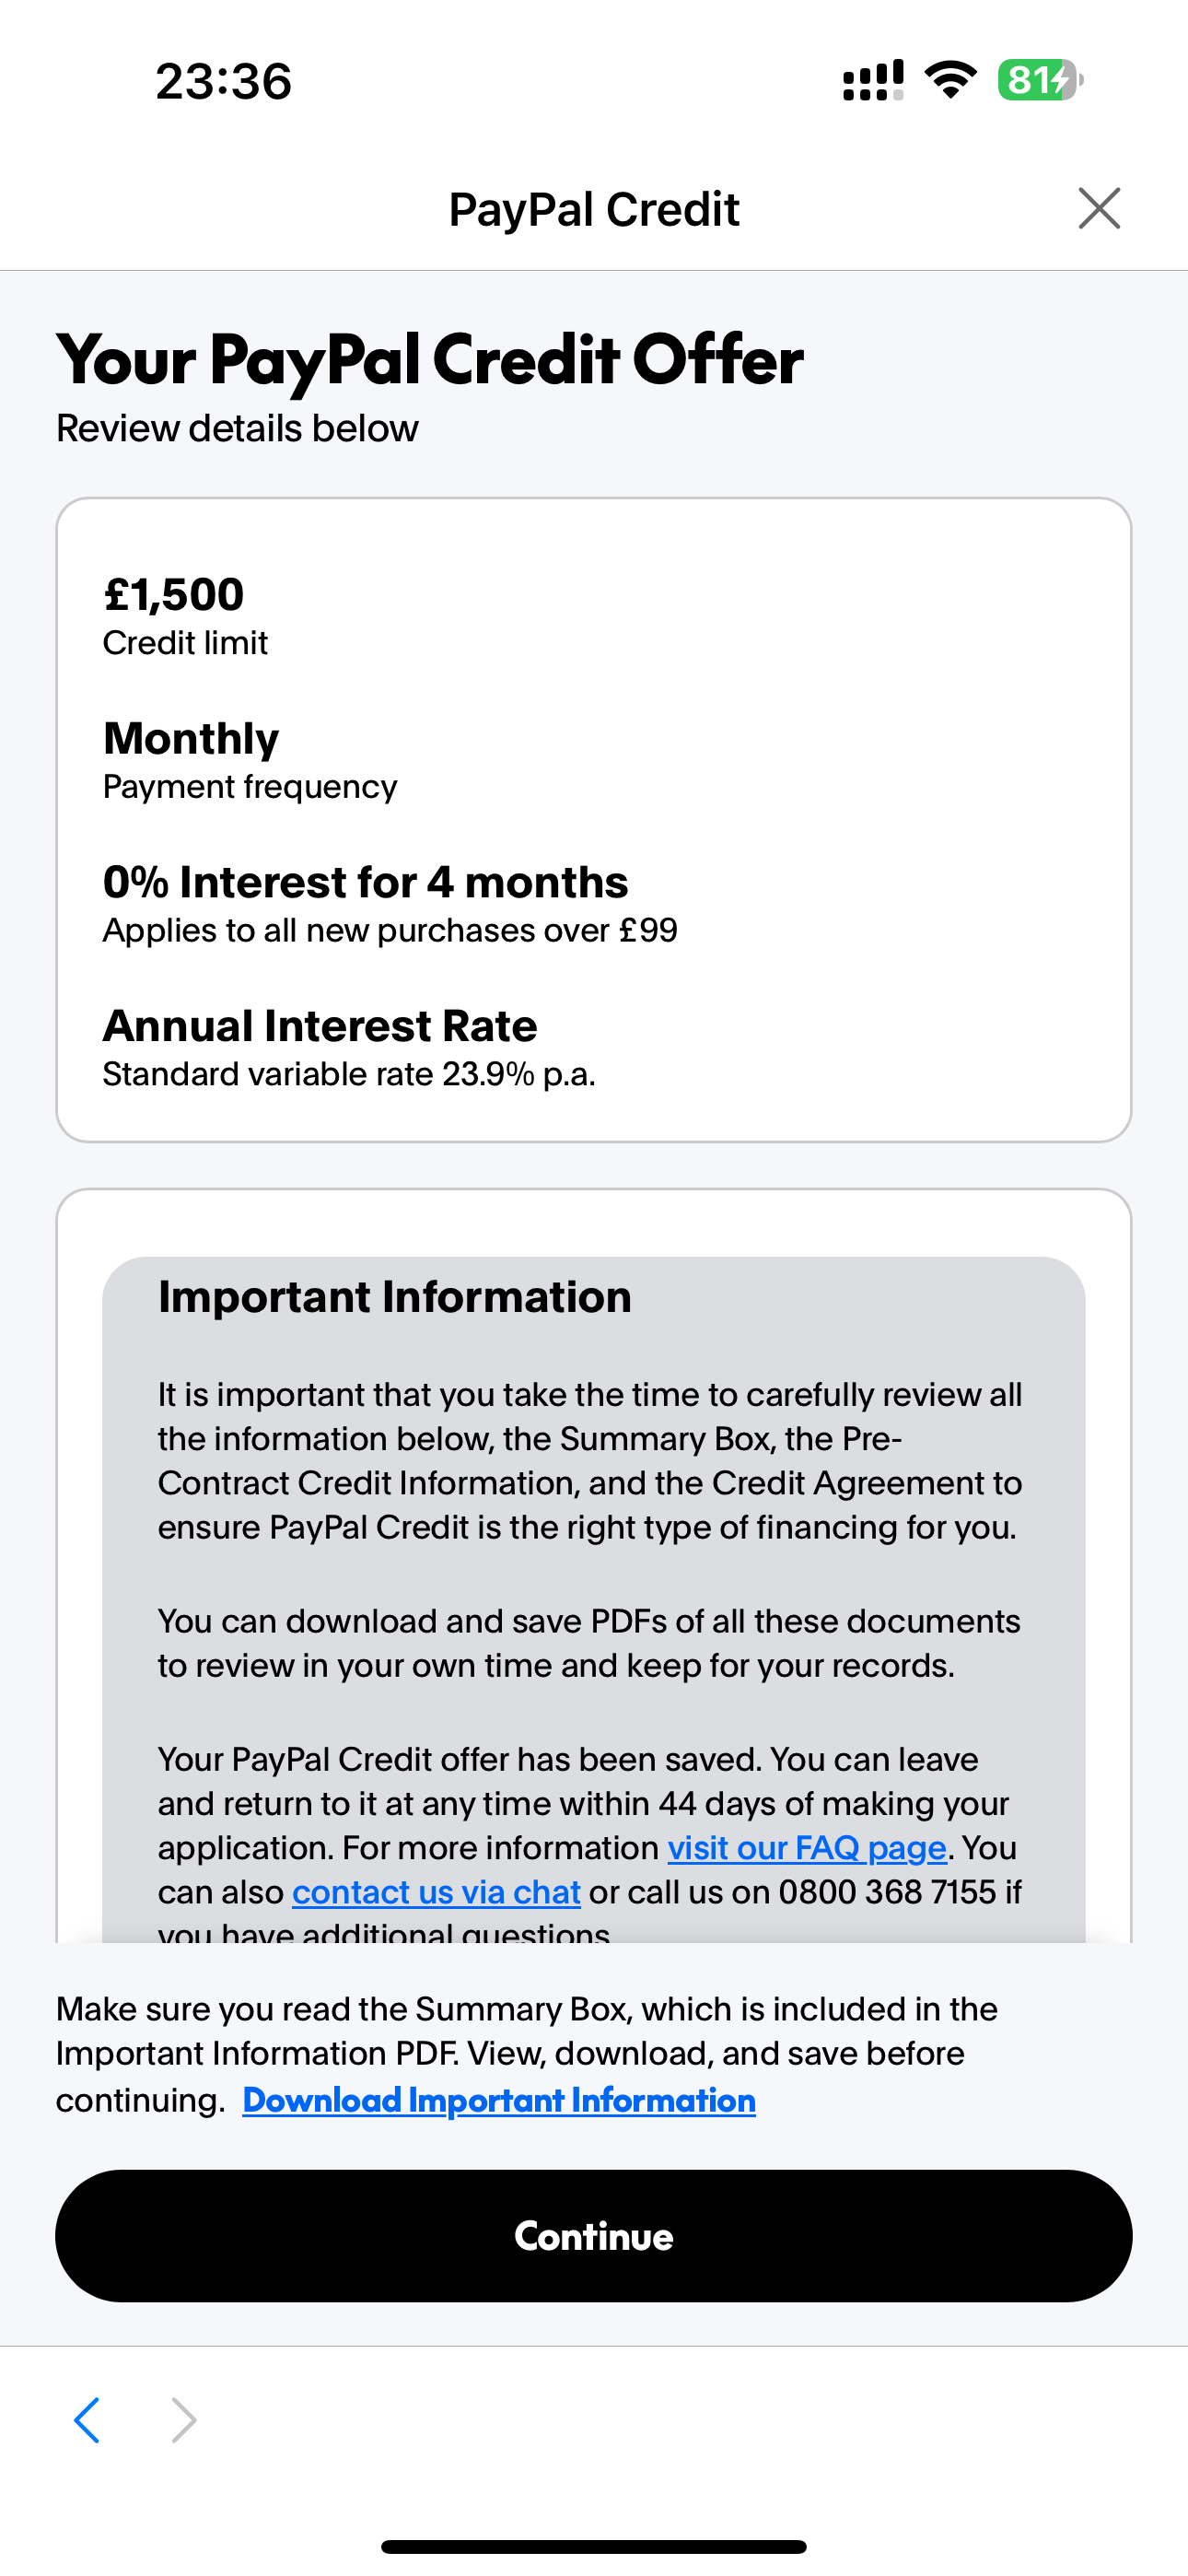
Task: Tap the Monthly payment frequency entry
Action: [191, 739]
